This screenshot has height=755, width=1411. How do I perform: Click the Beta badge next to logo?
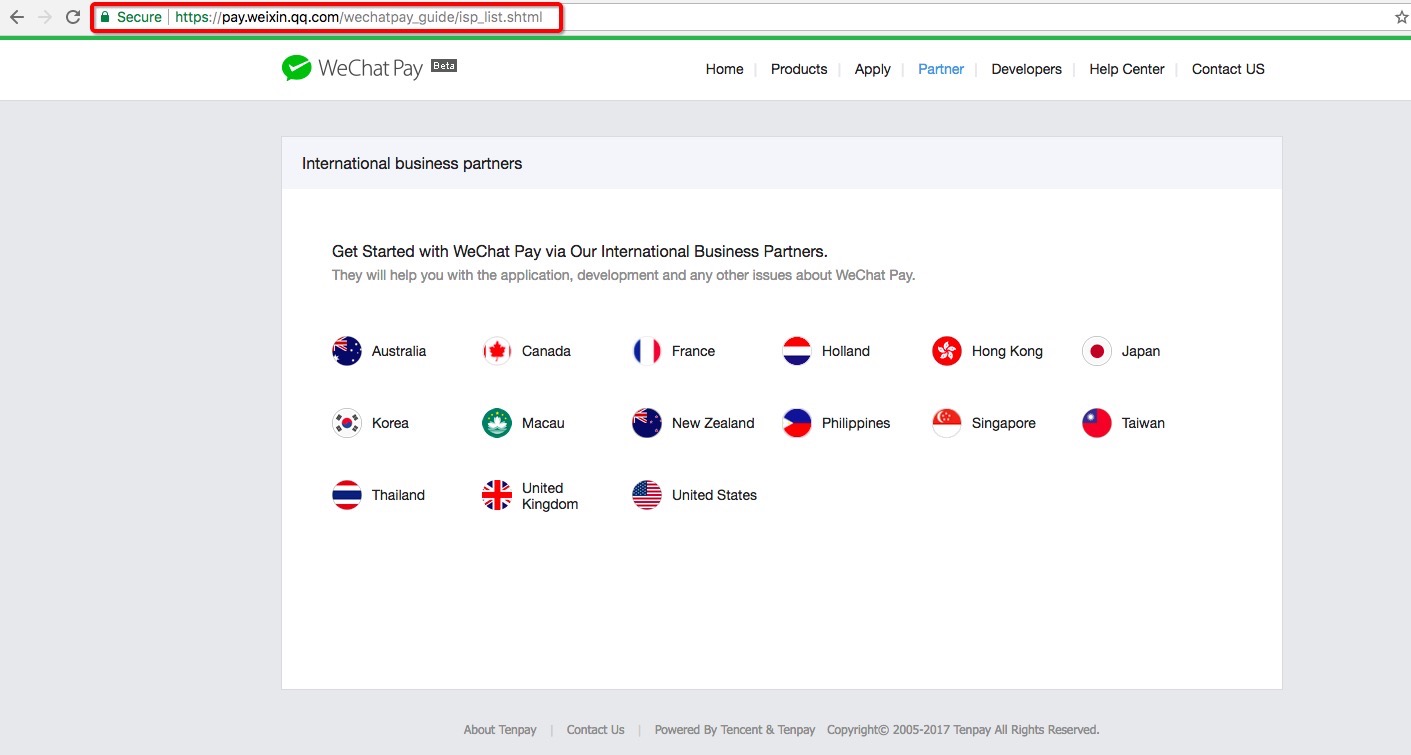(444, 66)
